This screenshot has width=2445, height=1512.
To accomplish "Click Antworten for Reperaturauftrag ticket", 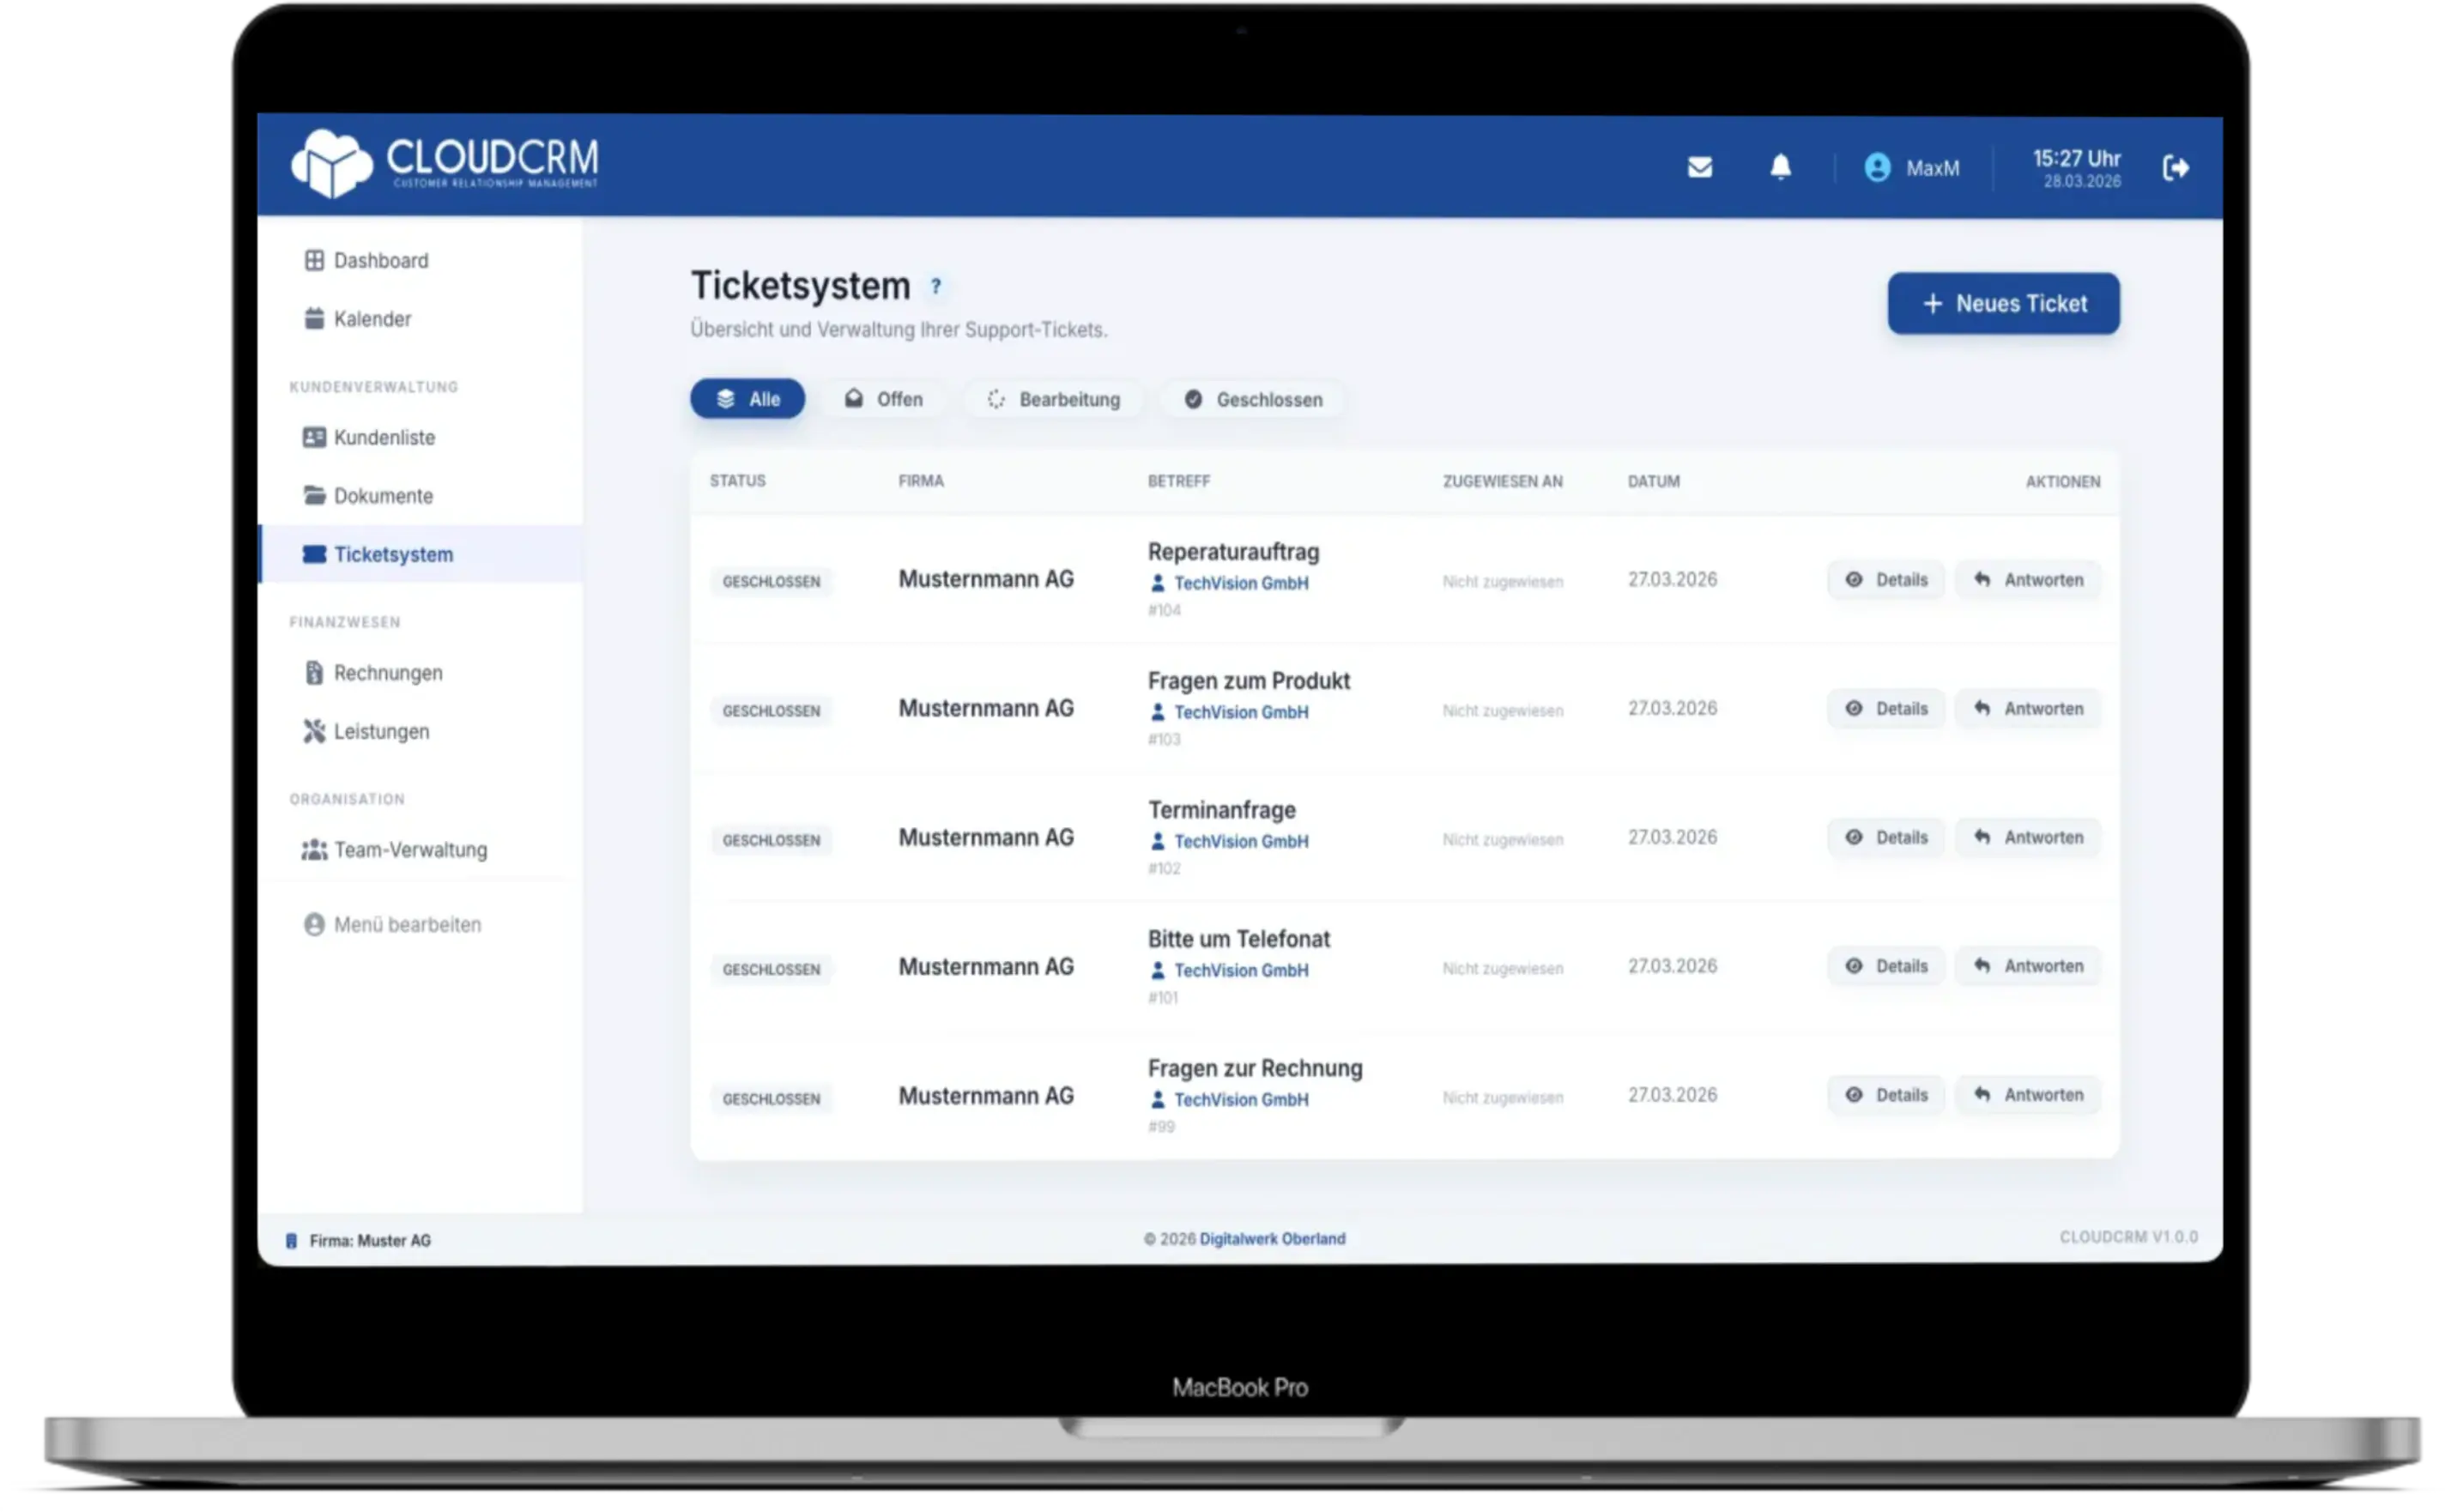I will point(2028,580).
